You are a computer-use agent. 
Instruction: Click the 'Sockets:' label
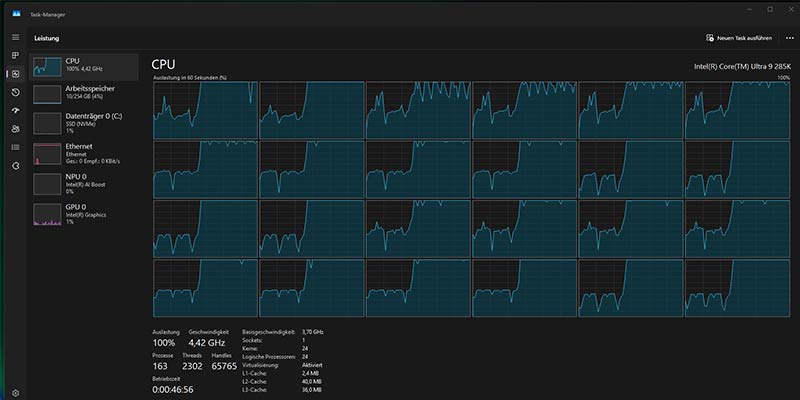click(x=253, y=340)
